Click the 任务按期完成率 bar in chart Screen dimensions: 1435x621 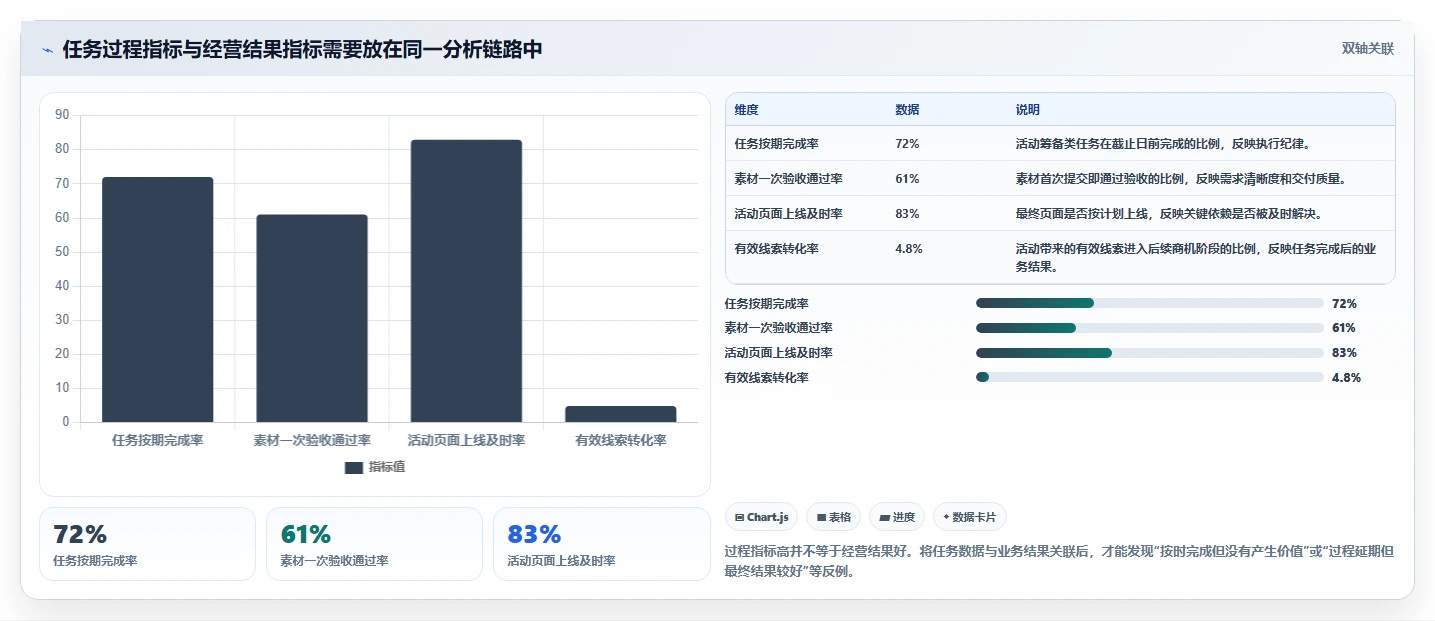(x=158, y=300)
